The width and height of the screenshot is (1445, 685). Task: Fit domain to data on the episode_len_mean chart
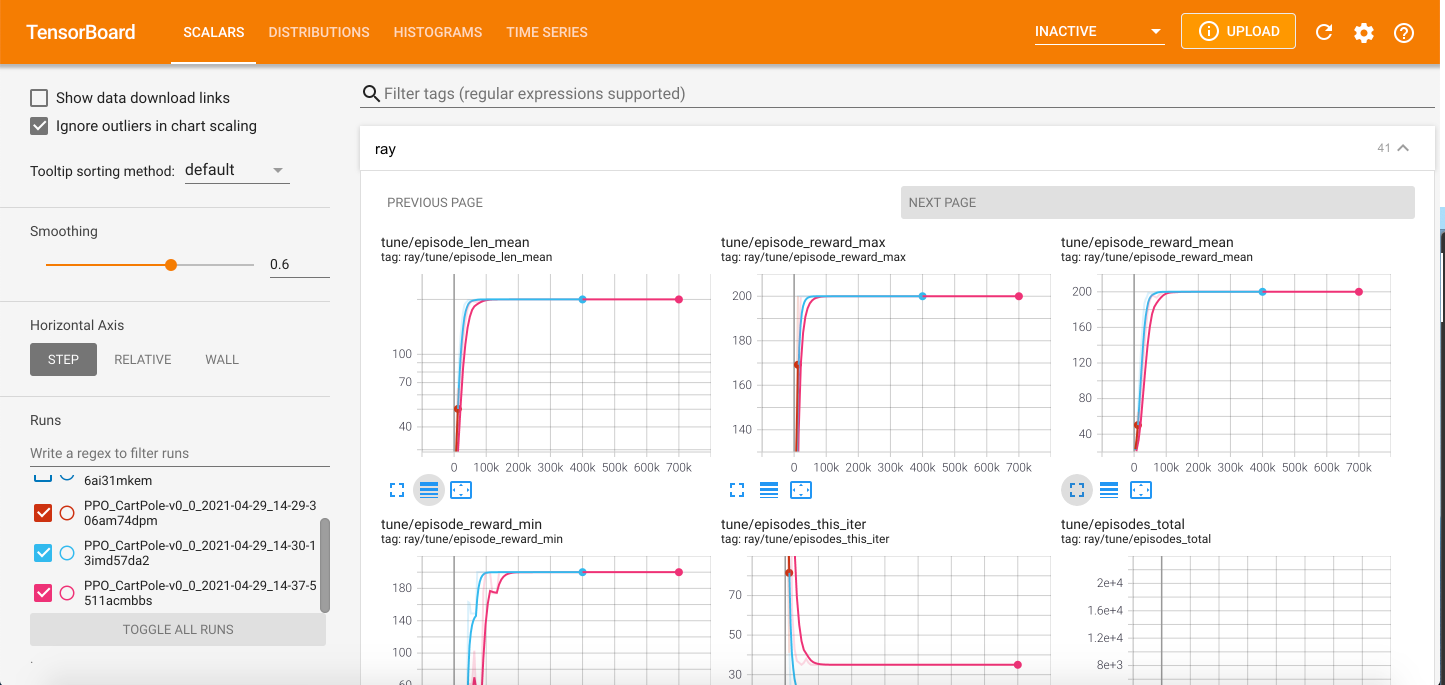click(461, 490)
